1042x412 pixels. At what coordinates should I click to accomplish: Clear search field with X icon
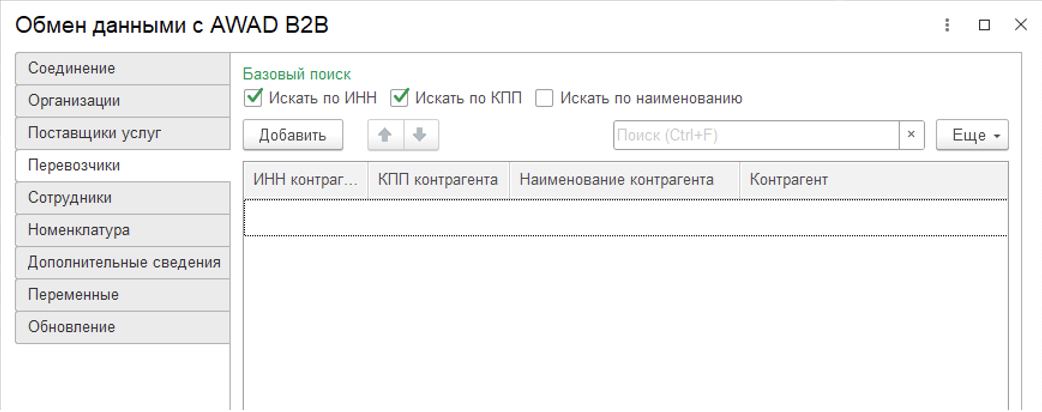click(x=911, y=135)
